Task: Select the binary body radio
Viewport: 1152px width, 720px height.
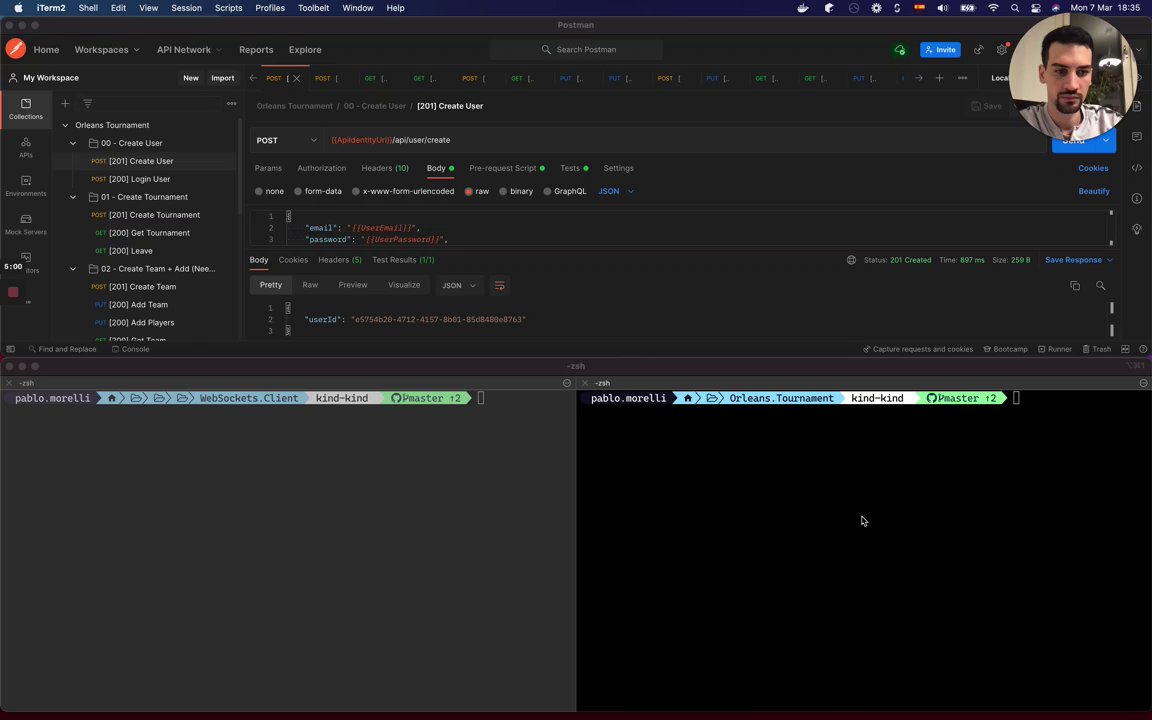Action: [x=503, y=191]
